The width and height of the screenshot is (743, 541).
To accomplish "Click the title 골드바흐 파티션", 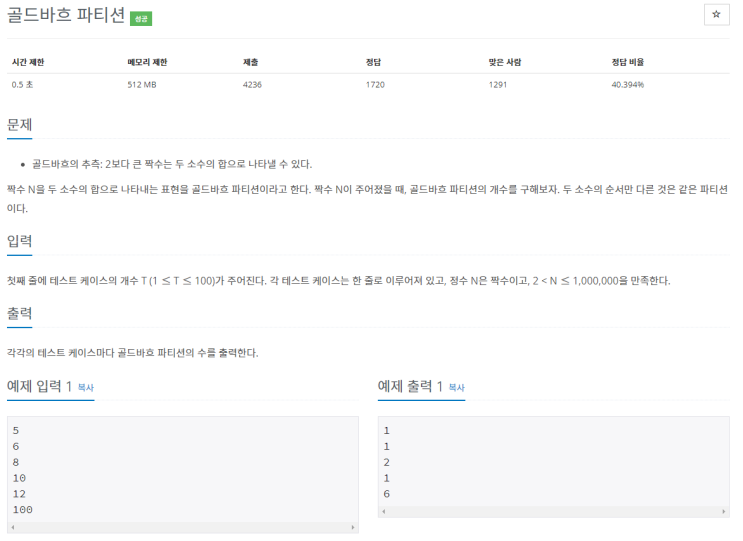I will 66,15.
